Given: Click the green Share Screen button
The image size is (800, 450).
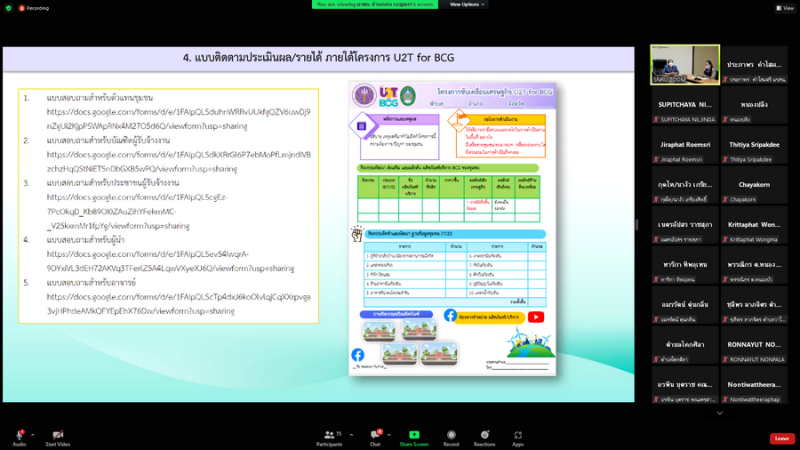Looking at the screenshot, I should click(414, 437).
